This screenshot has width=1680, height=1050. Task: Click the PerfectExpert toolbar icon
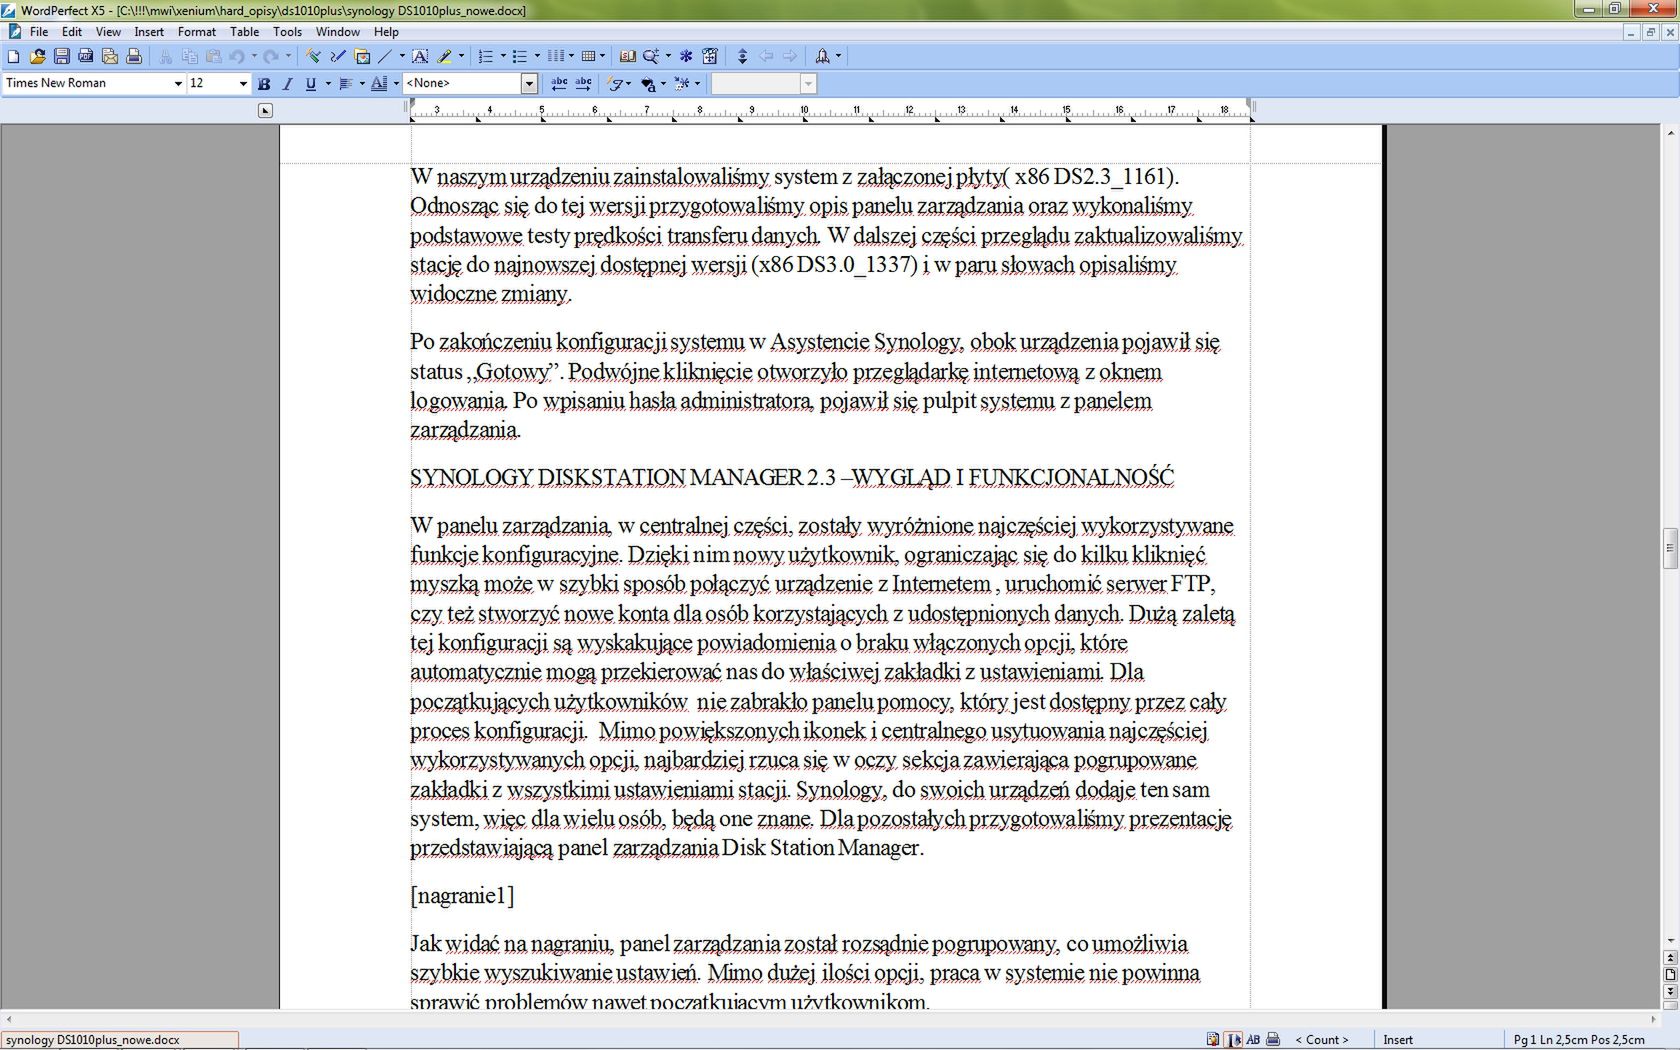click(x=710, y=57)
